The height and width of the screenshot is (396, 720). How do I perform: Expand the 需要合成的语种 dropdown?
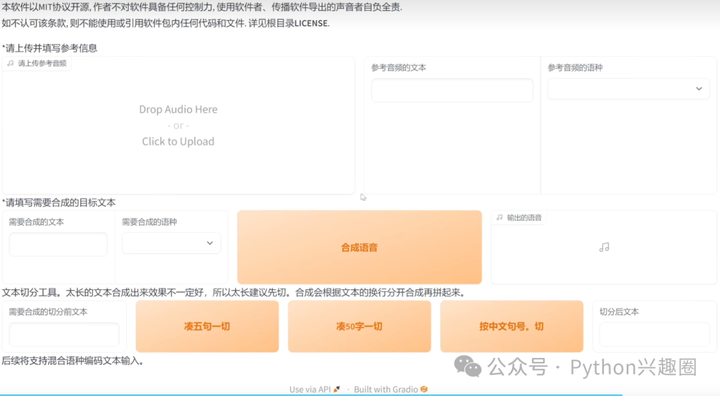[171, 243]
